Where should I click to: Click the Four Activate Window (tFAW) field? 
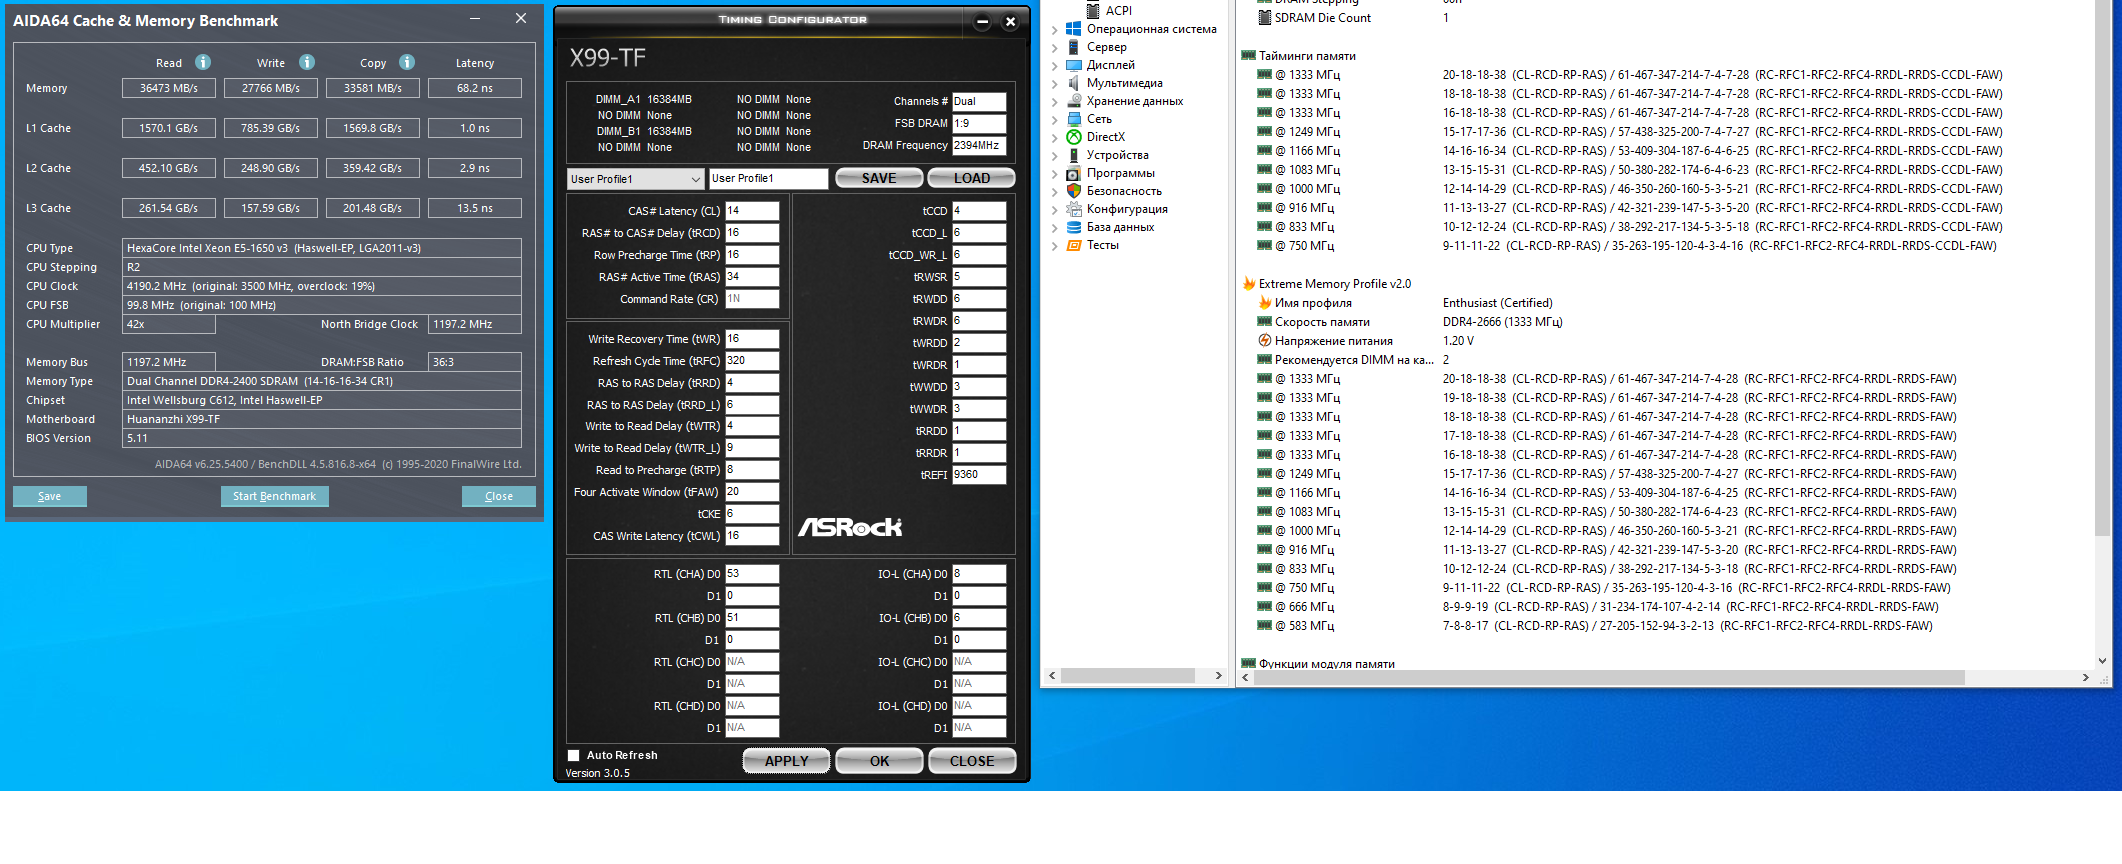(x=752, y=492)
